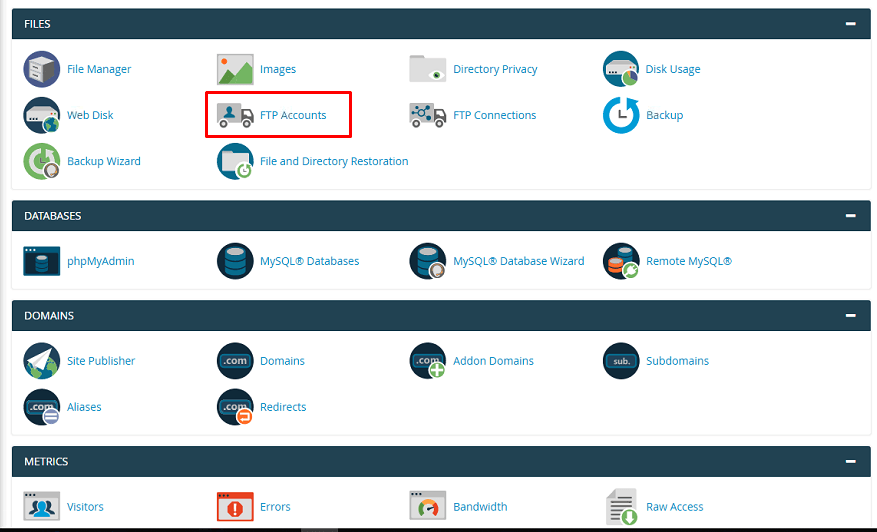This screenshot has height=532, width=877.
Task: Open the Web Disk icon
Action: pos(41,115)
